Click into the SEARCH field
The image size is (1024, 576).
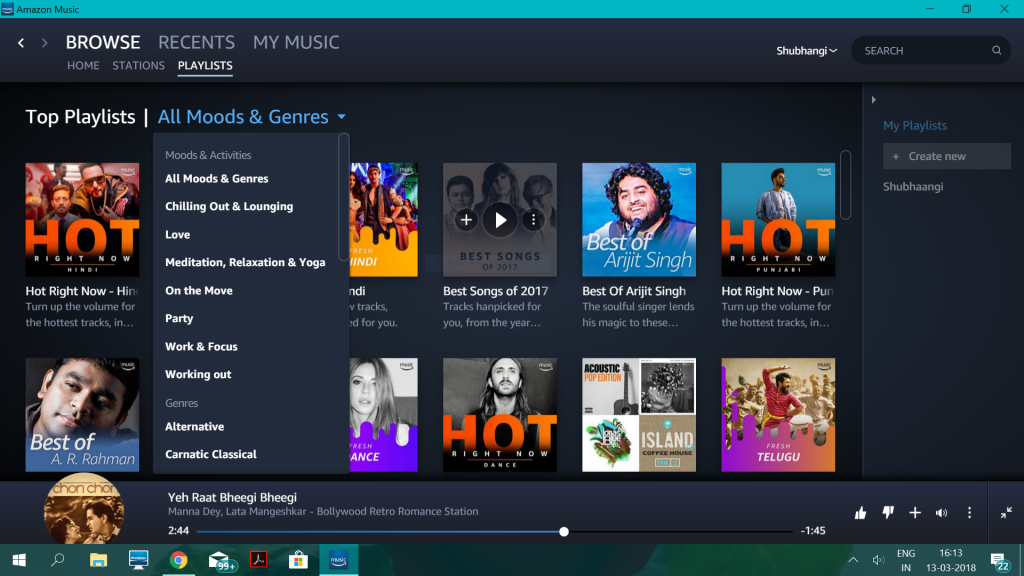click(931, 50)
